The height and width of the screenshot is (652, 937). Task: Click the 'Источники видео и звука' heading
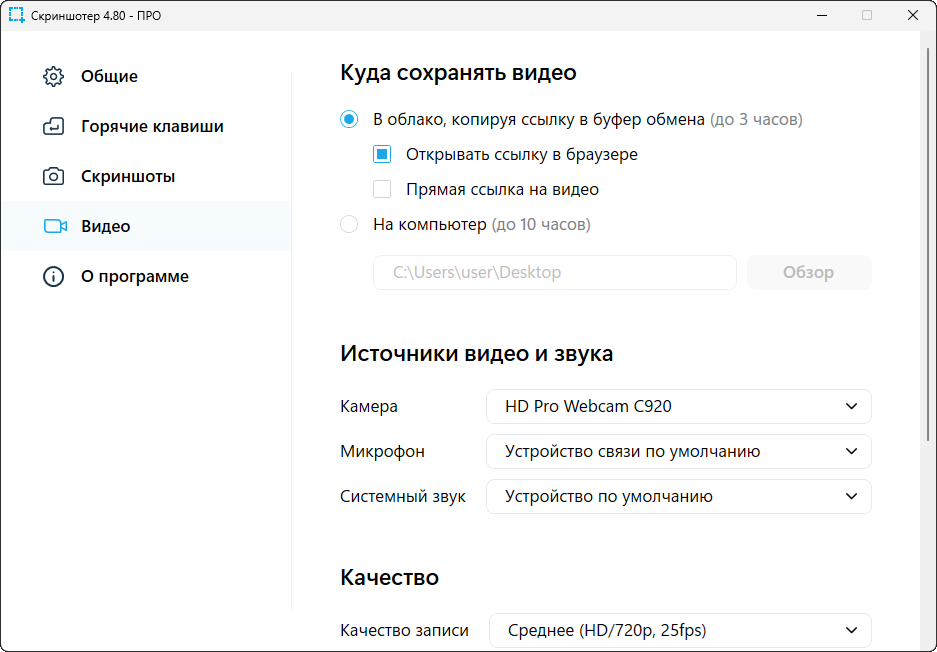click(476, 353)
